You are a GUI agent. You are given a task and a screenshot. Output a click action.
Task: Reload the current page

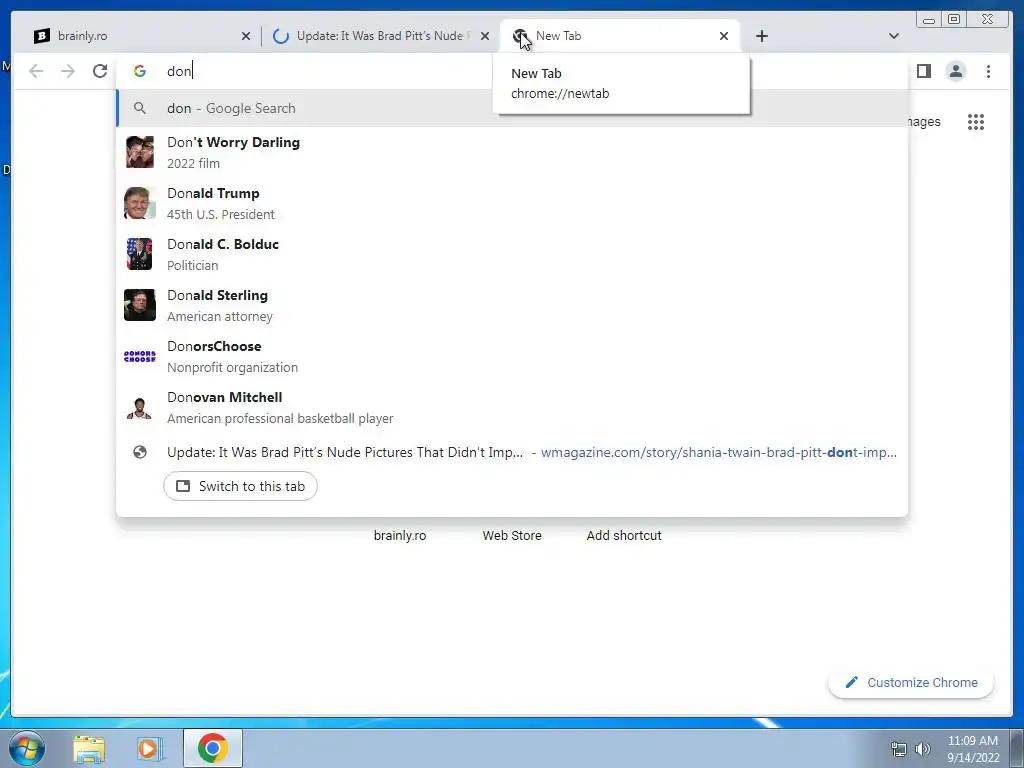pos(100,71)
